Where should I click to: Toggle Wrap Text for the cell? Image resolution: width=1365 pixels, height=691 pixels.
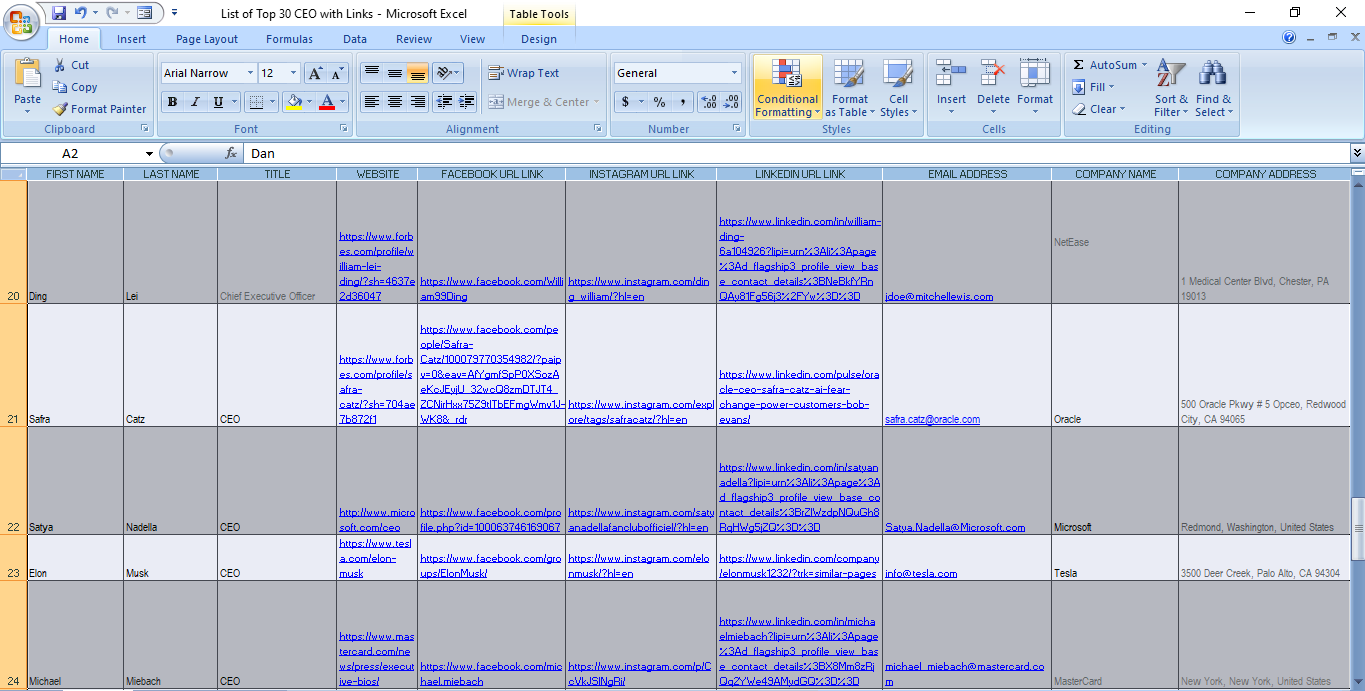524,73
